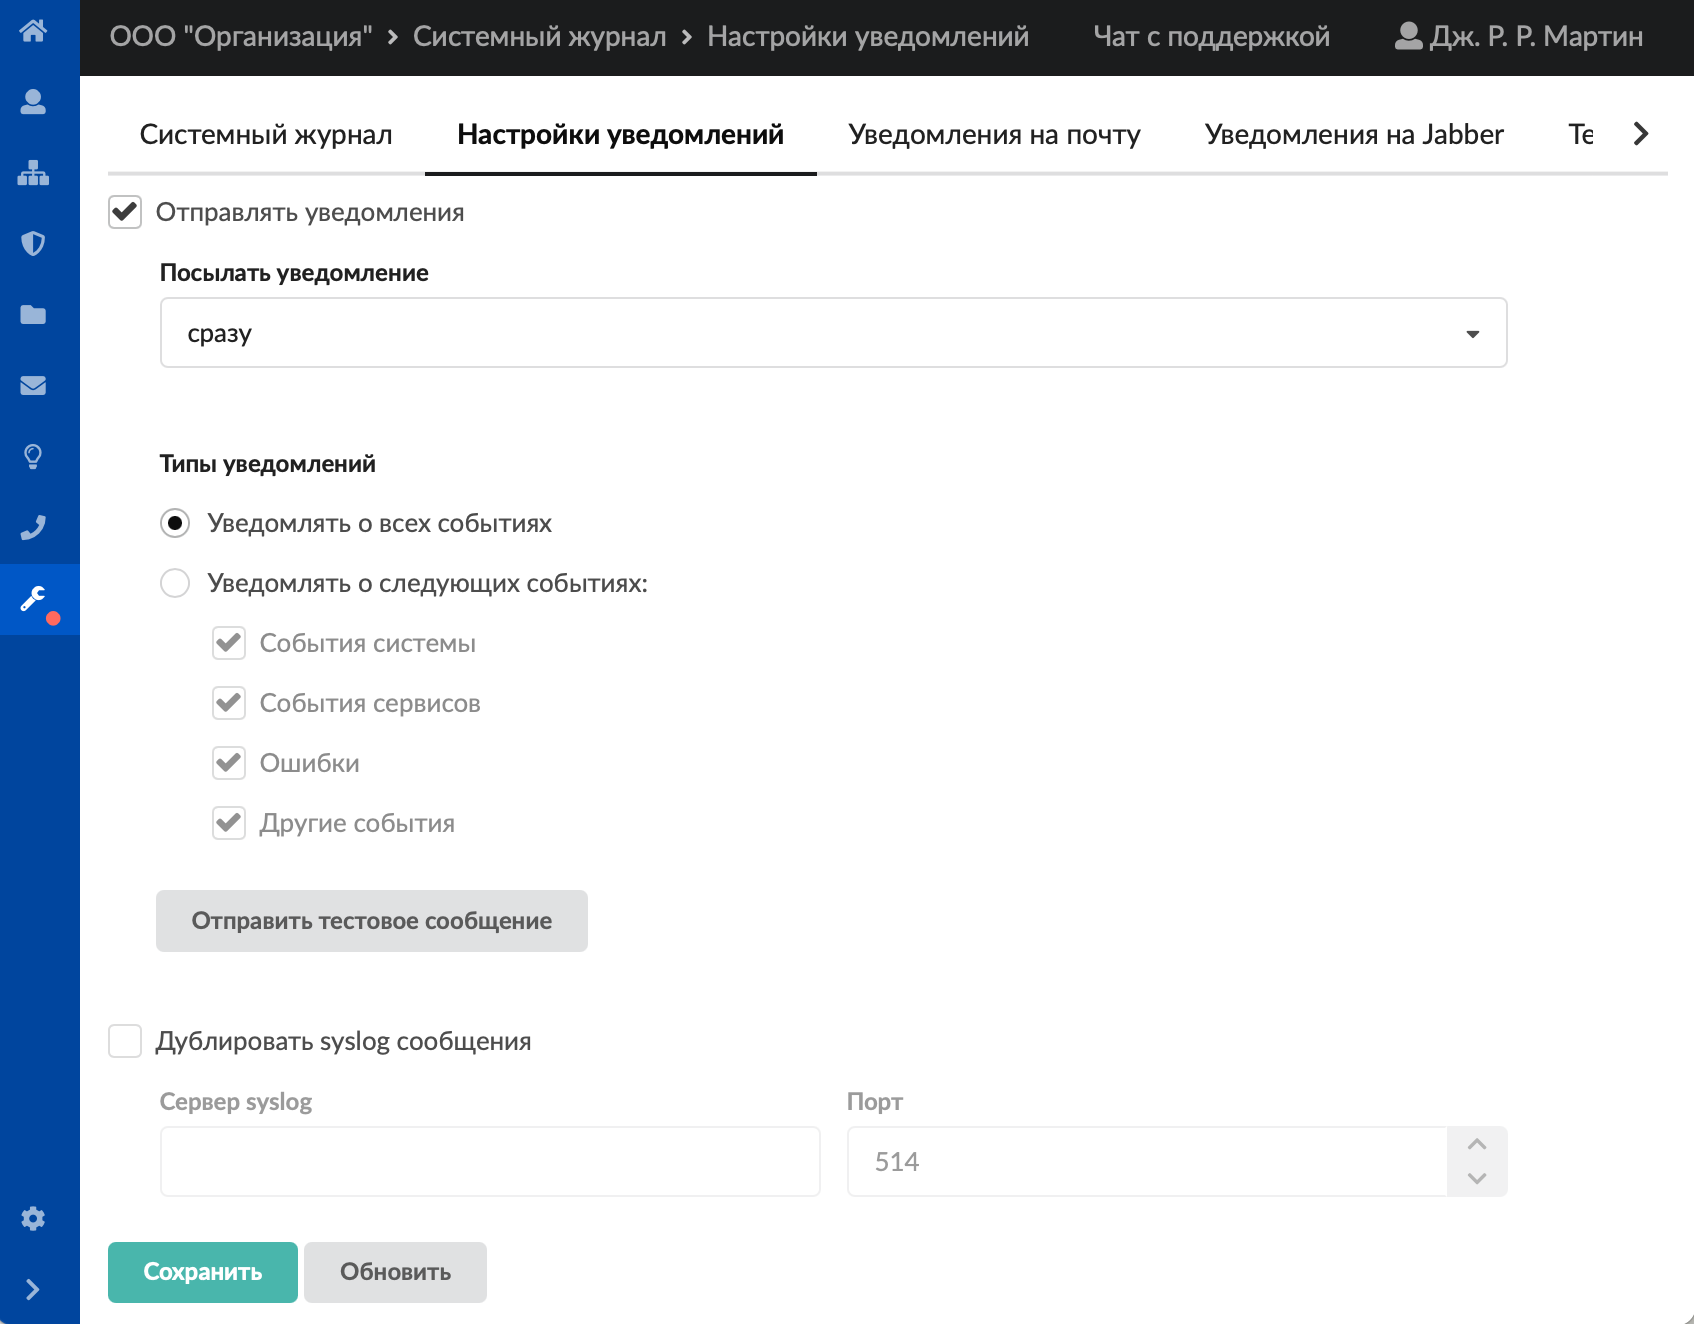Open Дж. Р. Р. Мартин user menu
This screenshot has height=1324, width=1694.
(1518, 36)
